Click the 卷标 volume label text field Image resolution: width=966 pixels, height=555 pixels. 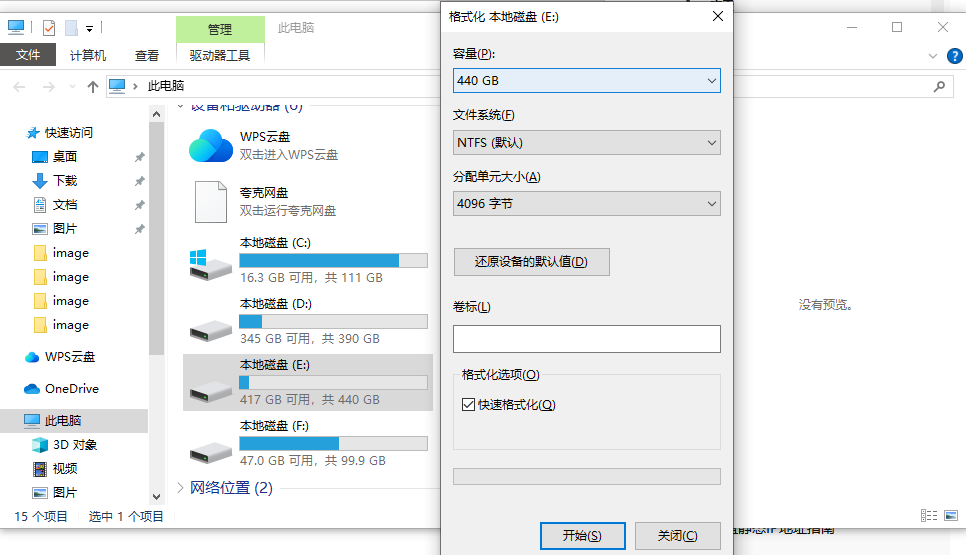point(586,339)
